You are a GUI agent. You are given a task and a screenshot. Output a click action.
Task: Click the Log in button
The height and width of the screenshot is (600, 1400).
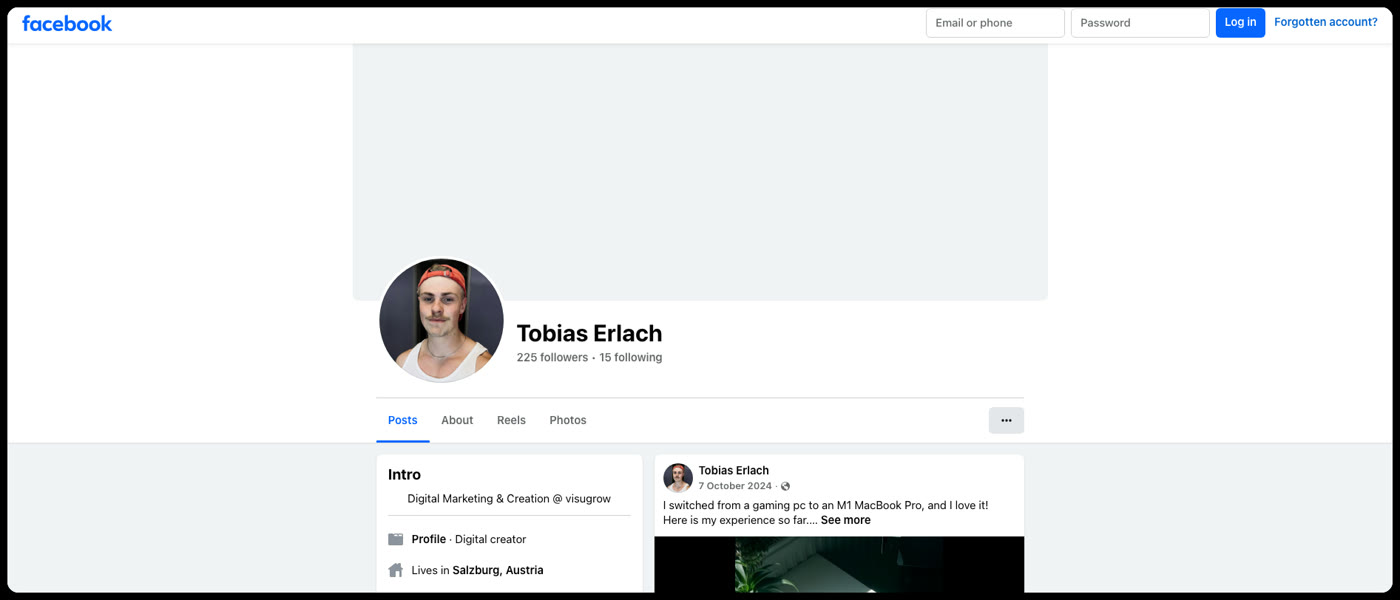click(x=1240, y=23)
